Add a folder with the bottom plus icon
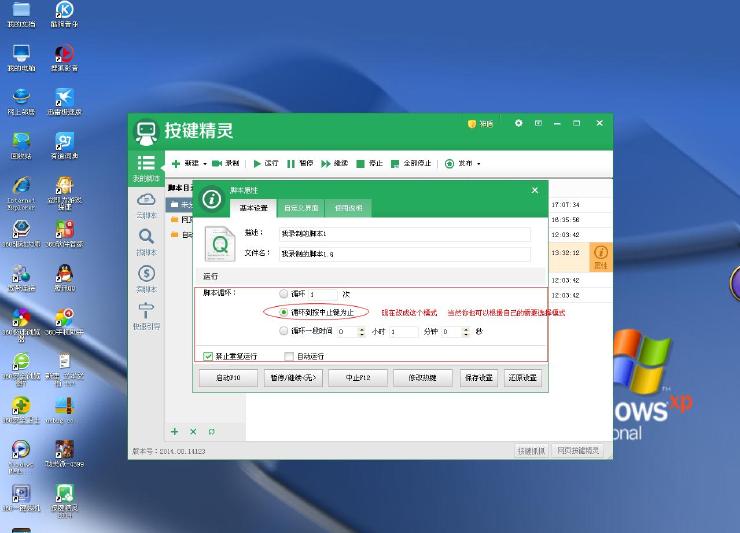Image resolution: width=740 pixels, height=533 pixels. (175, 431)
